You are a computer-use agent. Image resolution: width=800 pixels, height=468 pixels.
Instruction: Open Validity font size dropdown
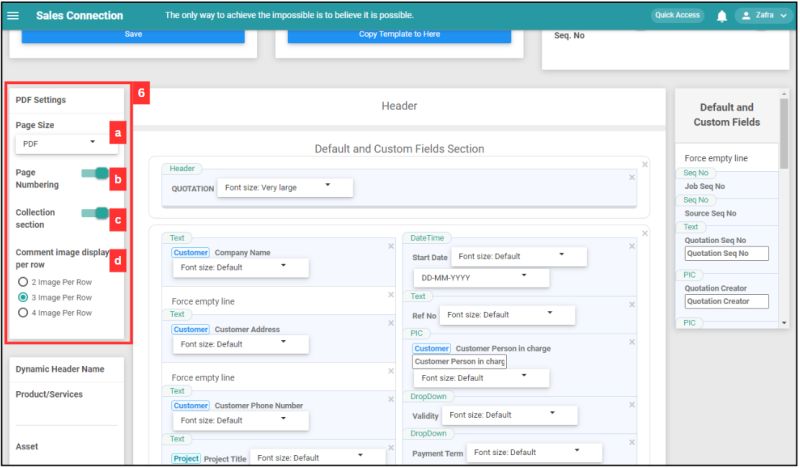[509, 415]
